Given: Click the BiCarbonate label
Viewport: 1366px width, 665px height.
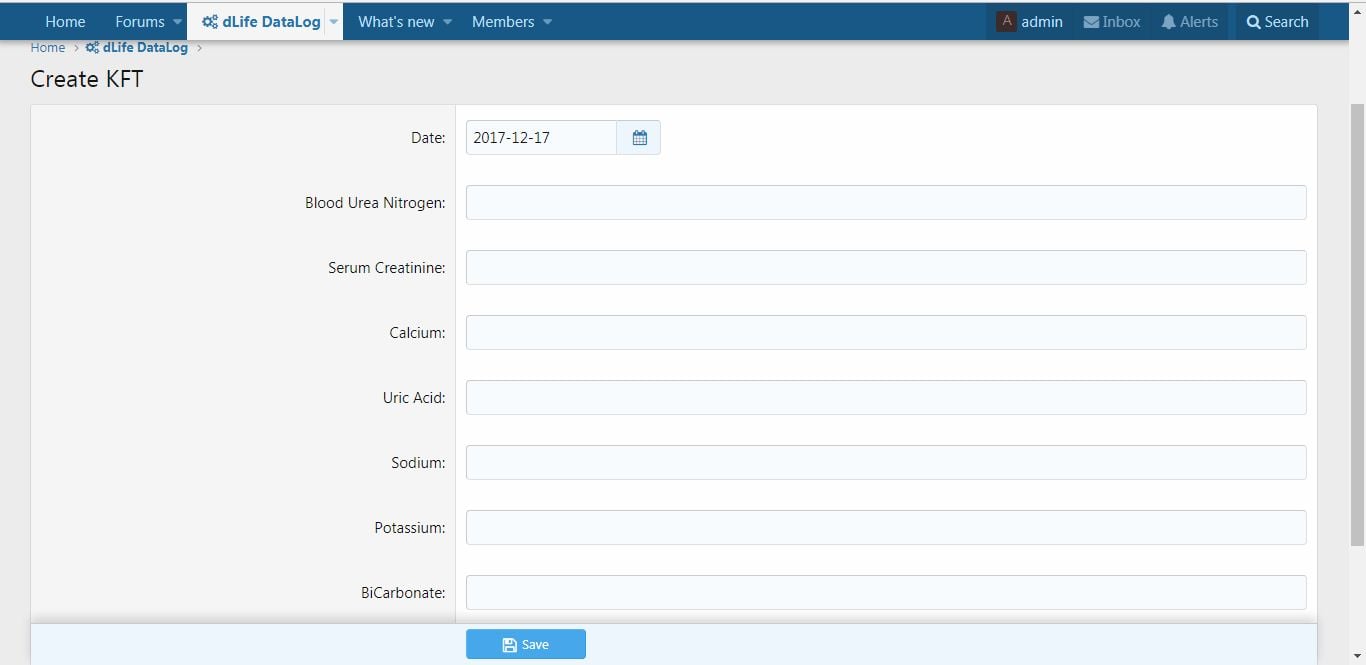Looking at the screenshot, I should [x=403, y=593].
